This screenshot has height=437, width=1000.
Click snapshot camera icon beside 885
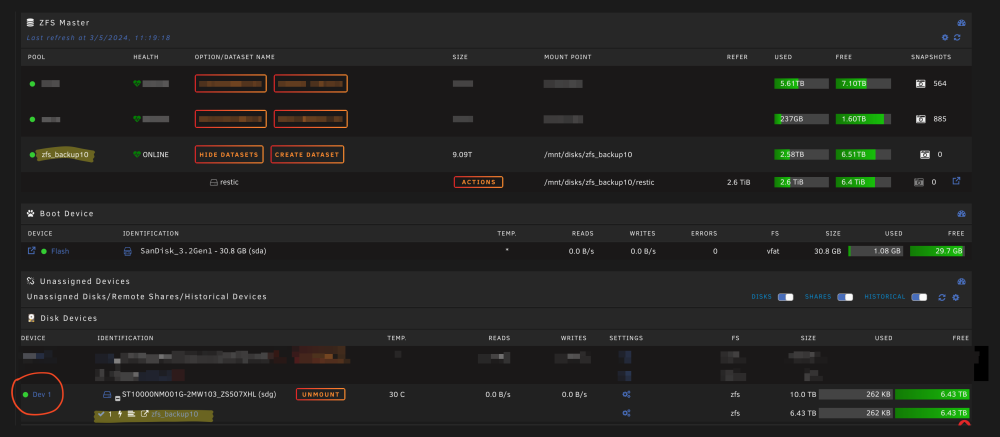[x=920, y=119]
